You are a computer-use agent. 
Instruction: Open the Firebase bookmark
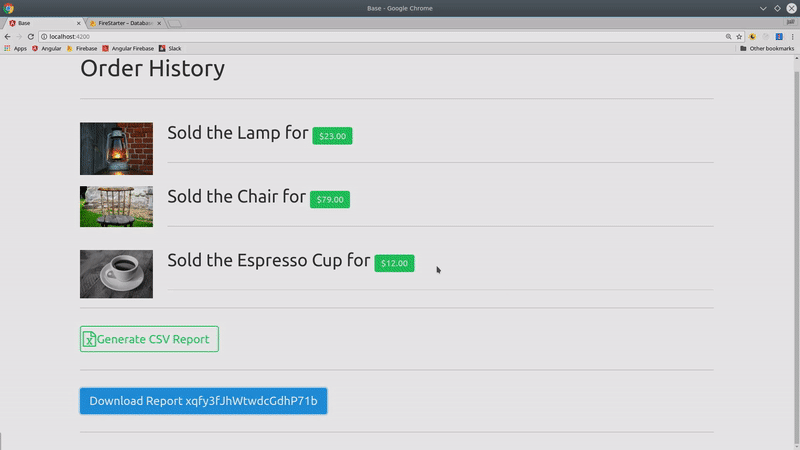83,48
